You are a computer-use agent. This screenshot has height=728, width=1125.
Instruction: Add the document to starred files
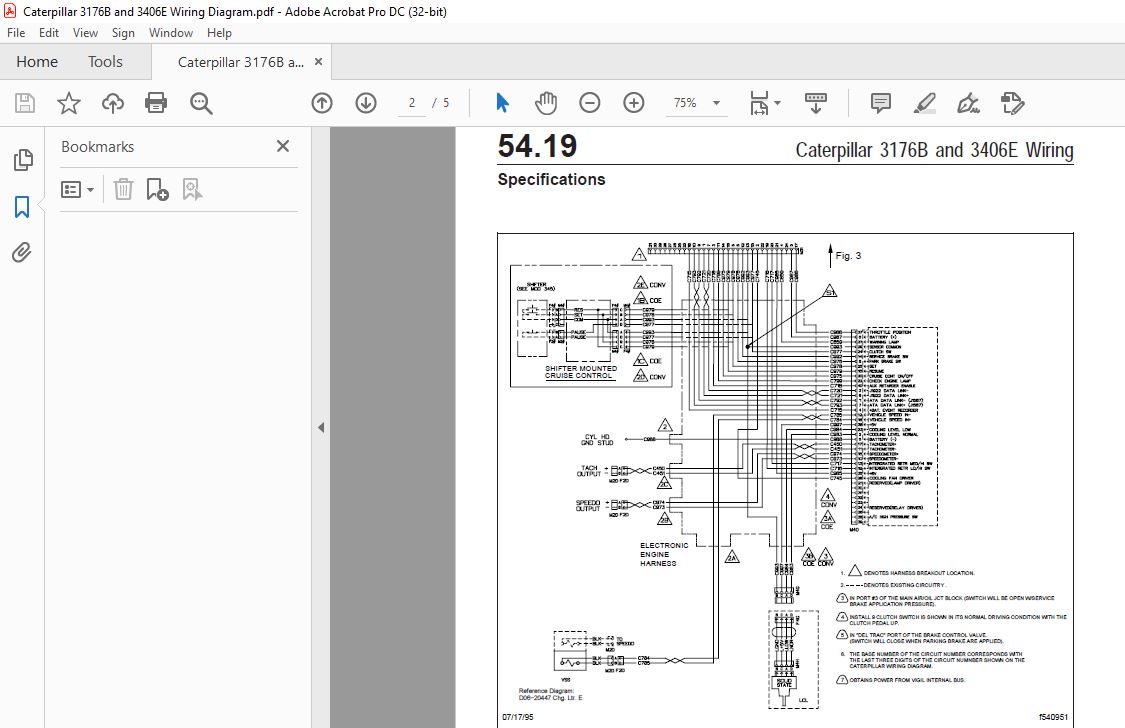point(69,103)
